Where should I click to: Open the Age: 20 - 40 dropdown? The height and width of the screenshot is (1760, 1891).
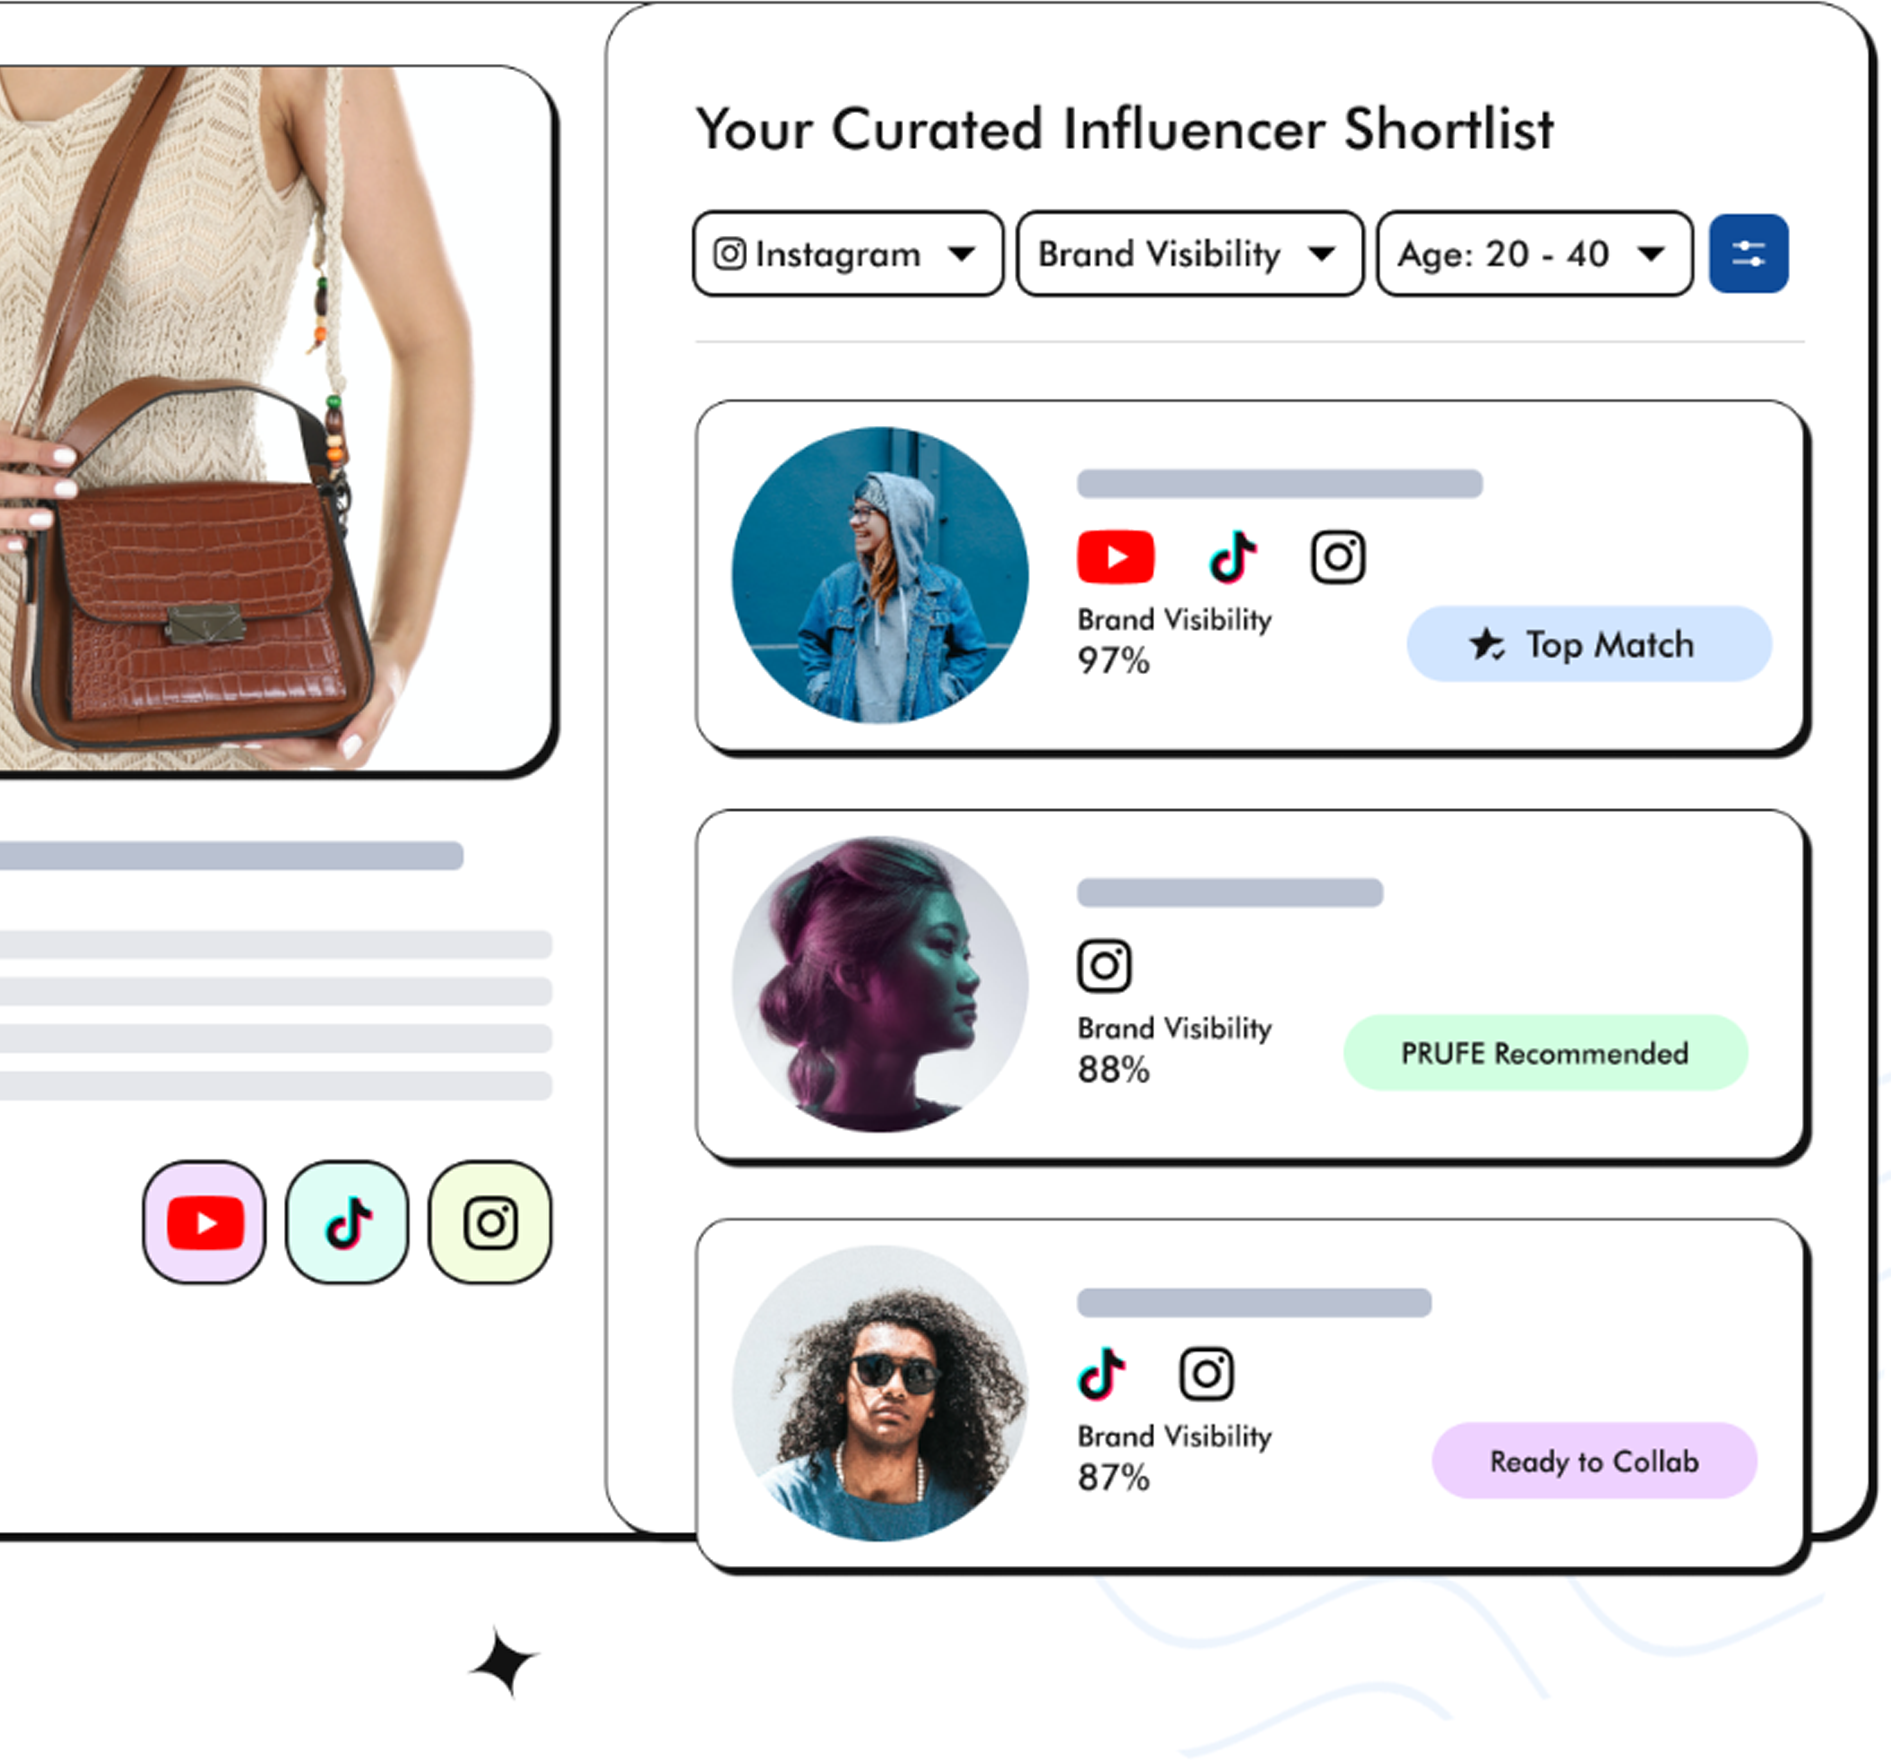1534,253
